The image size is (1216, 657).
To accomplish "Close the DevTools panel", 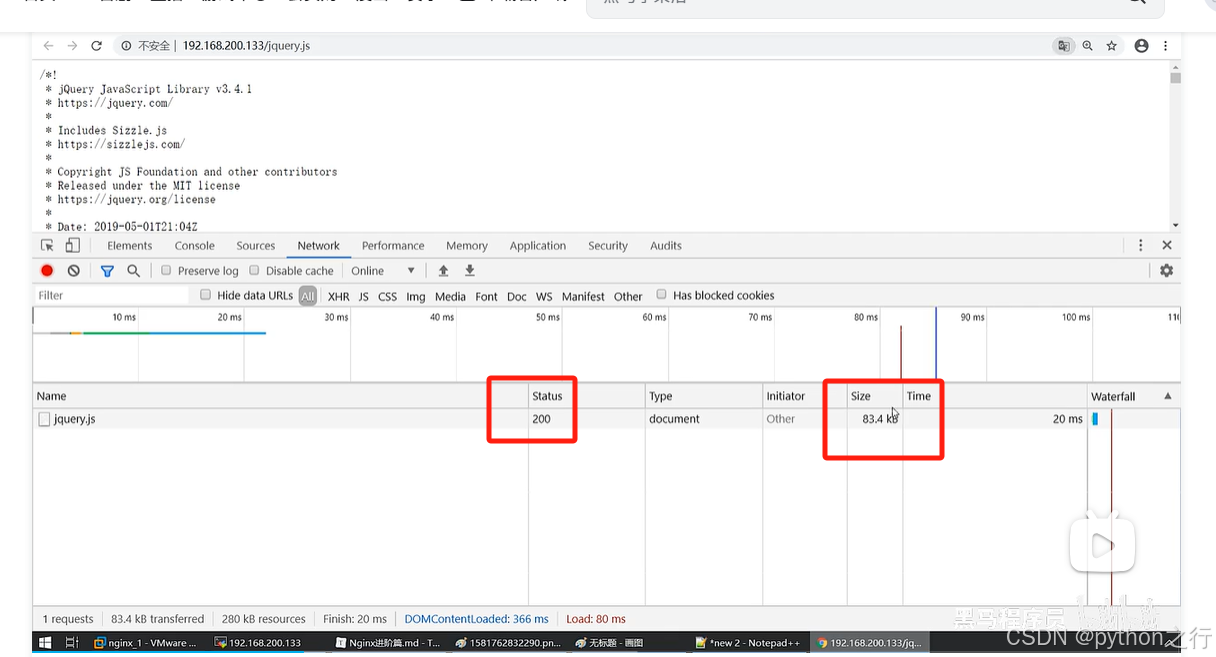I will click(x=1166, y=245).
